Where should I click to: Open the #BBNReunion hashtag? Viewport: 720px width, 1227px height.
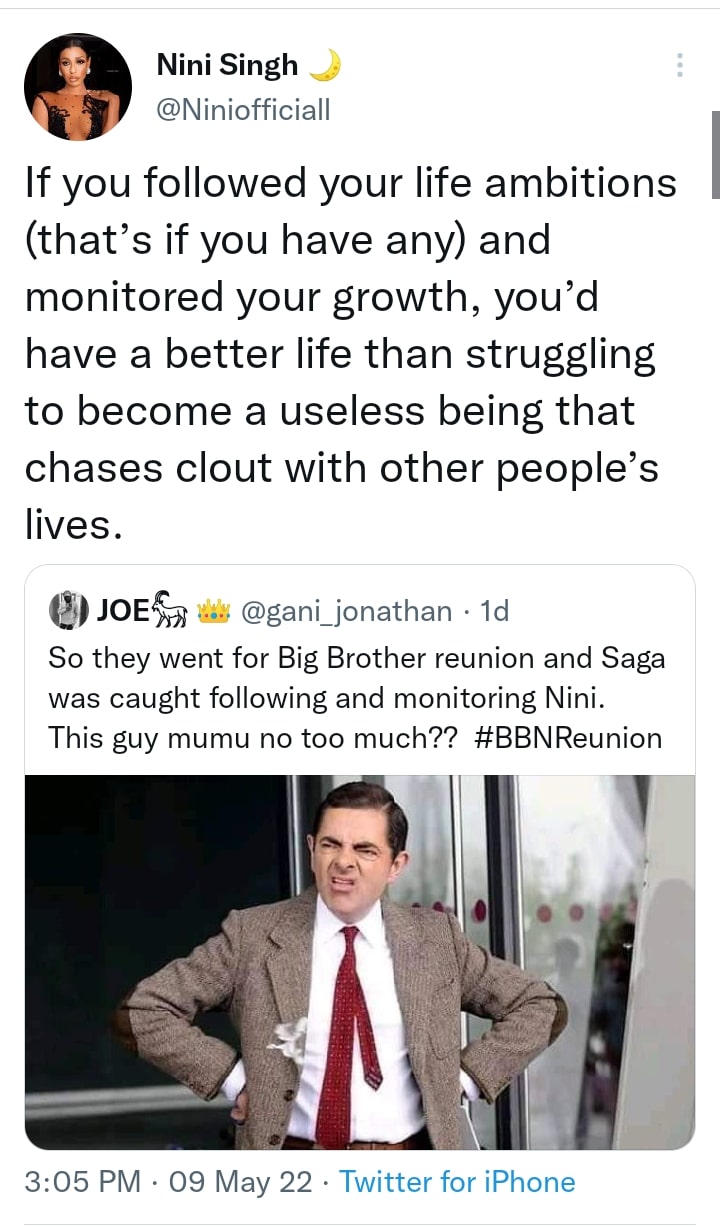(562, 738)
